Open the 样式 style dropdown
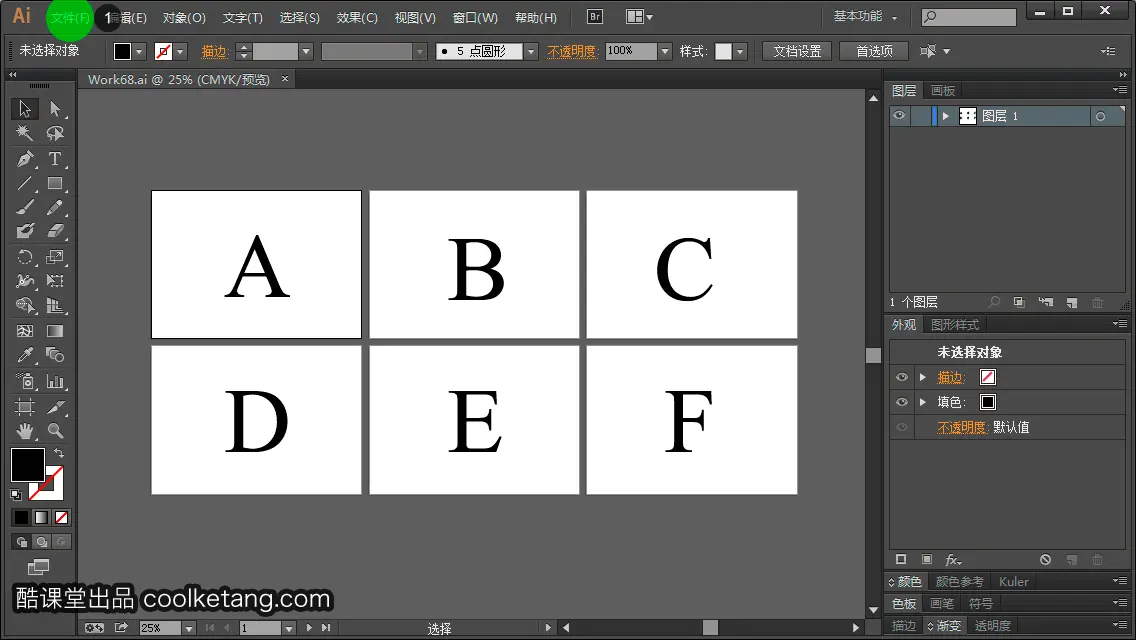 coord(740,51)
